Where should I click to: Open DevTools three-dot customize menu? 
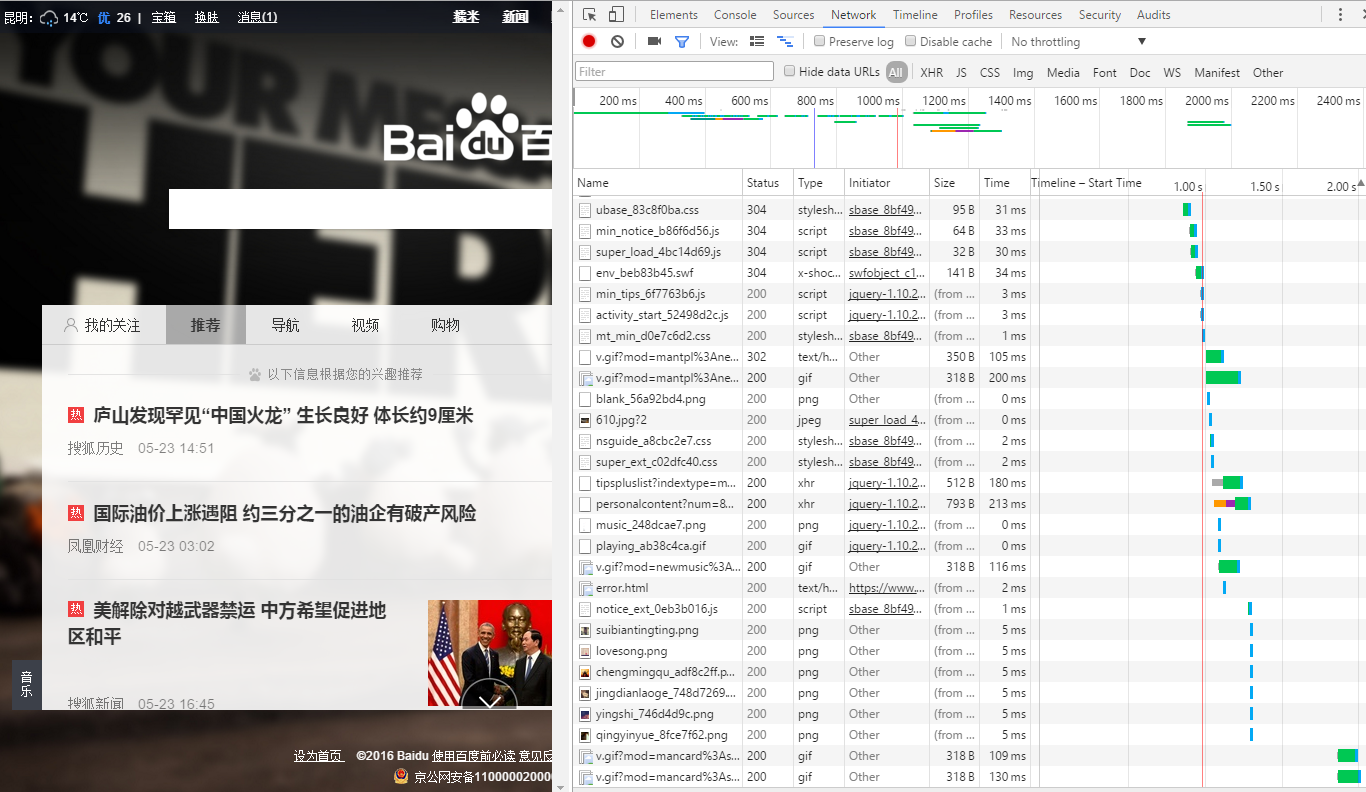pyautogui.click(x=1341, y=14)
